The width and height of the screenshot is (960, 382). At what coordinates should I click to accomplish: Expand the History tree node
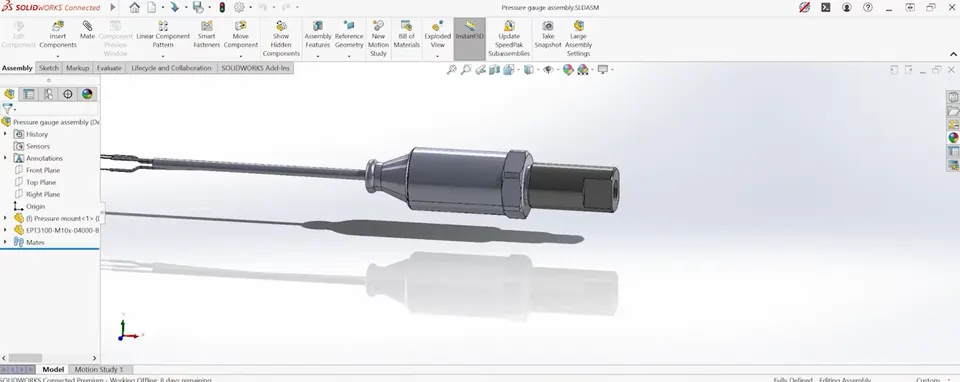point(6,134)
